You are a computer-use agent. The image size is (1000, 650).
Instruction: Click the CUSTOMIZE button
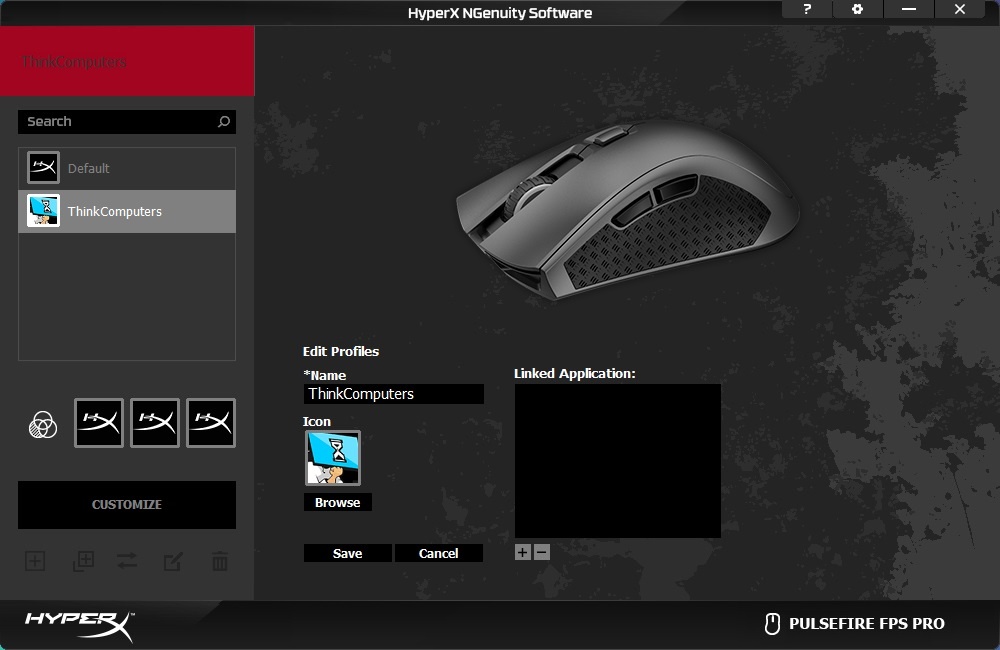point(127,505)
